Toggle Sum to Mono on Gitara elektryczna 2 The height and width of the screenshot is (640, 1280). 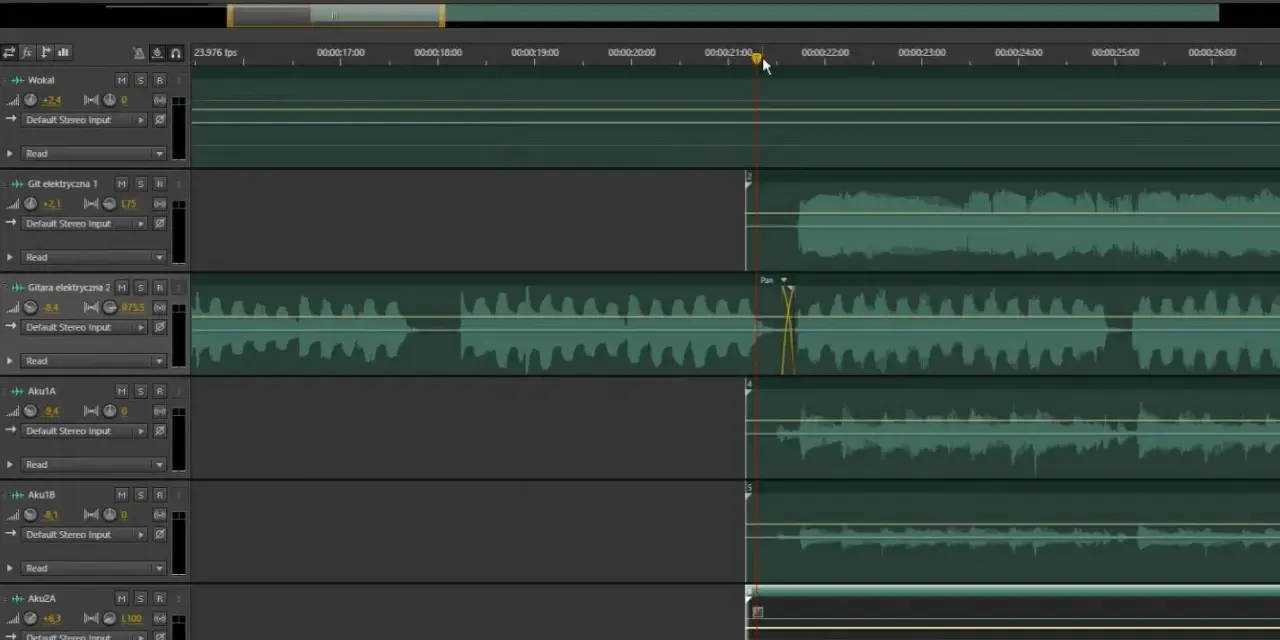tap(159, 308)
